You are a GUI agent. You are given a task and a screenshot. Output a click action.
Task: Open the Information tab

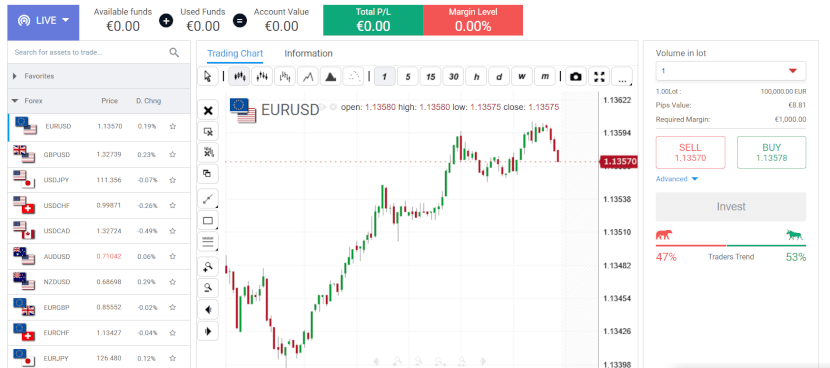(309, 53)
